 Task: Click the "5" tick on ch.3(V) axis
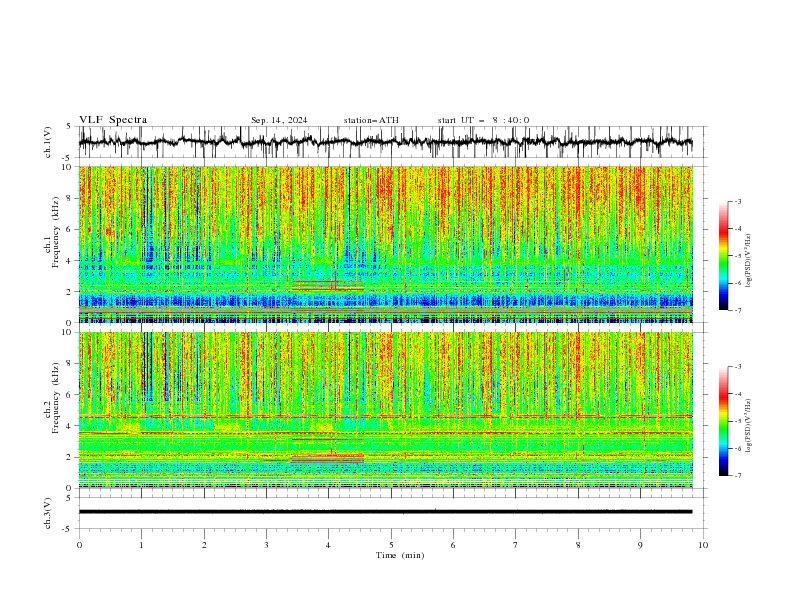pos(70,497)
